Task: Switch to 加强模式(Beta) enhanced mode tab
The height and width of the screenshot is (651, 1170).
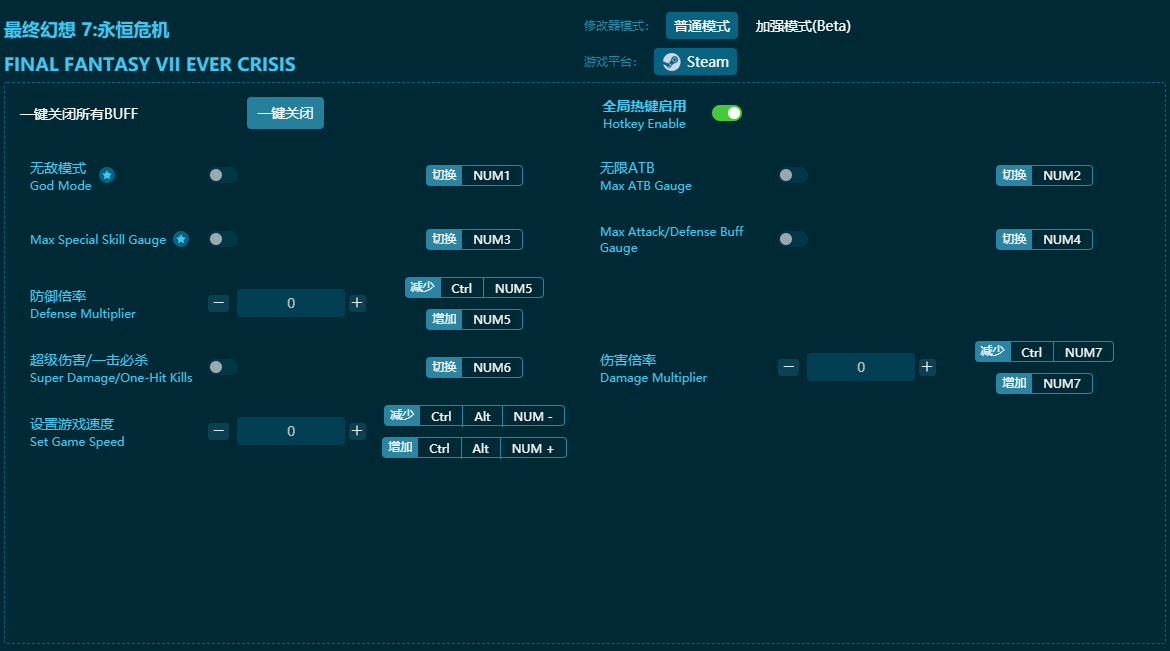Action: [x=803, y=26]
